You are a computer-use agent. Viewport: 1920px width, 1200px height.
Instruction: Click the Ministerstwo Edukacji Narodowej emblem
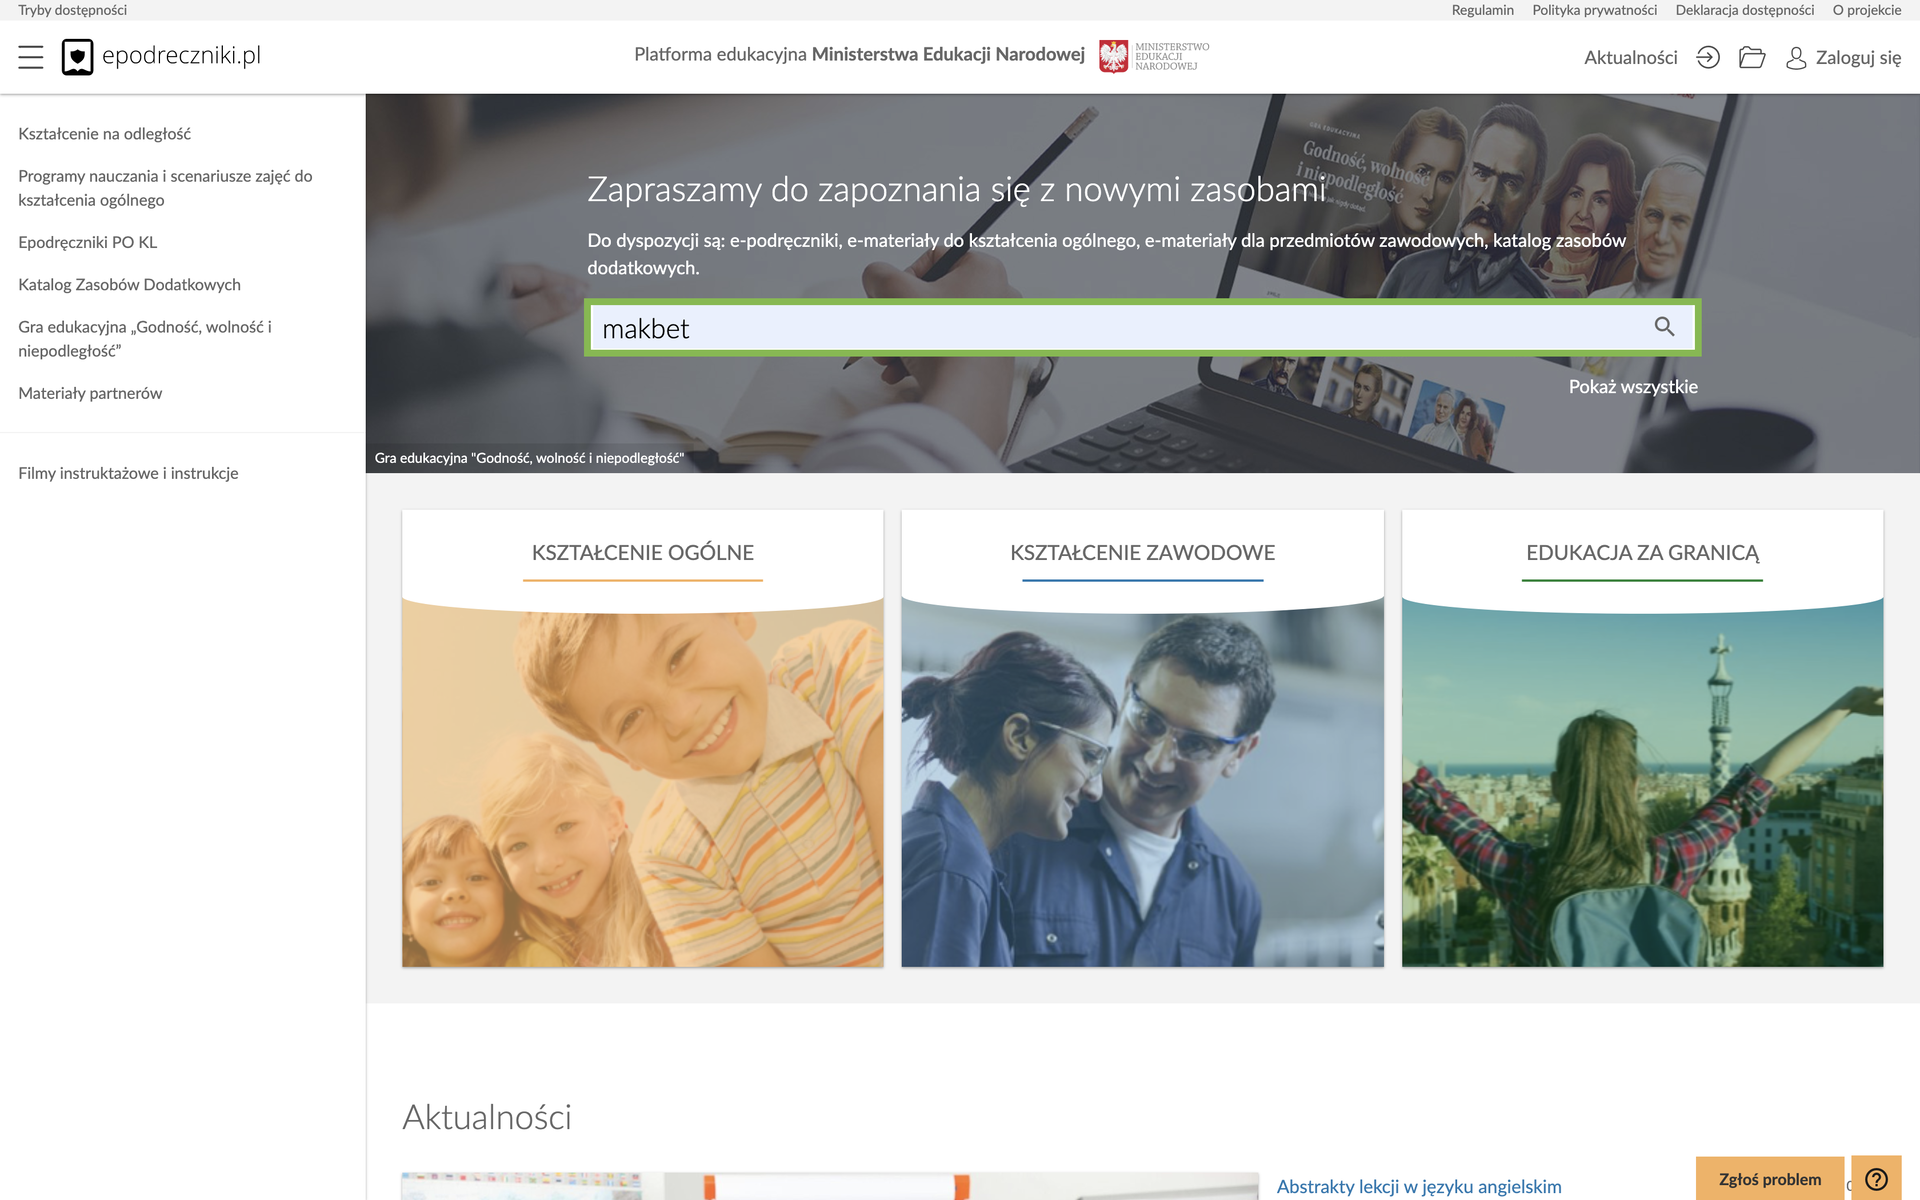1113,56
